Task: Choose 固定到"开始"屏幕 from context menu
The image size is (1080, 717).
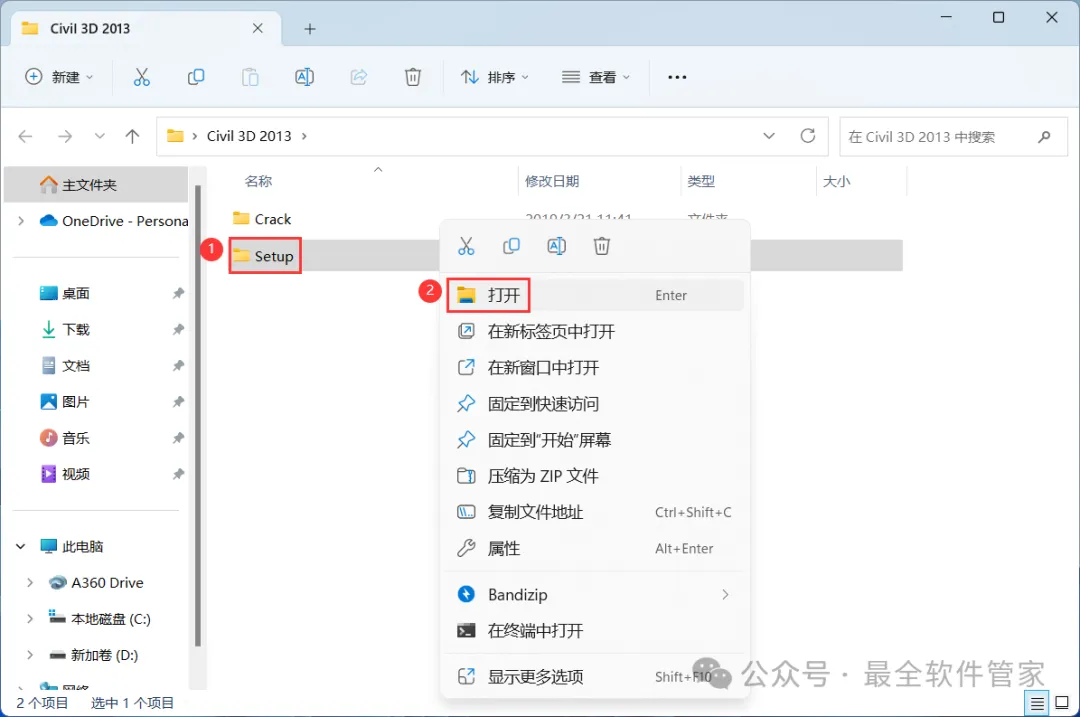Action: (595, 440)
